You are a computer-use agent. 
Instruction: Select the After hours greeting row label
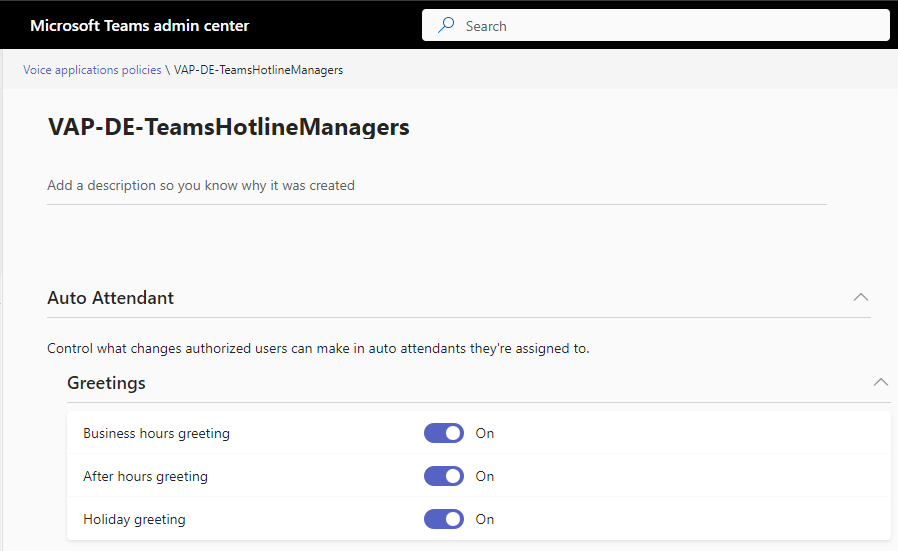point(145,476)
